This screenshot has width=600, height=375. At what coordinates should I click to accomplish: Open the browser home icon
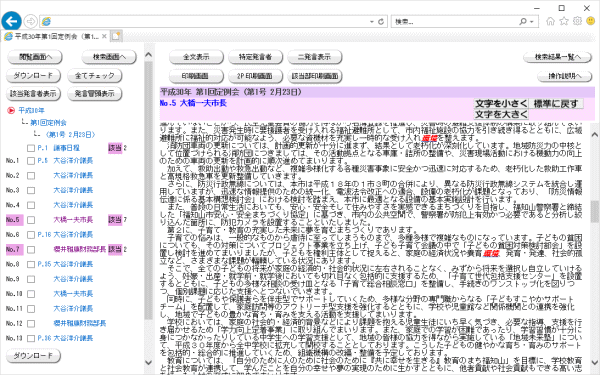tap(550, 21)
